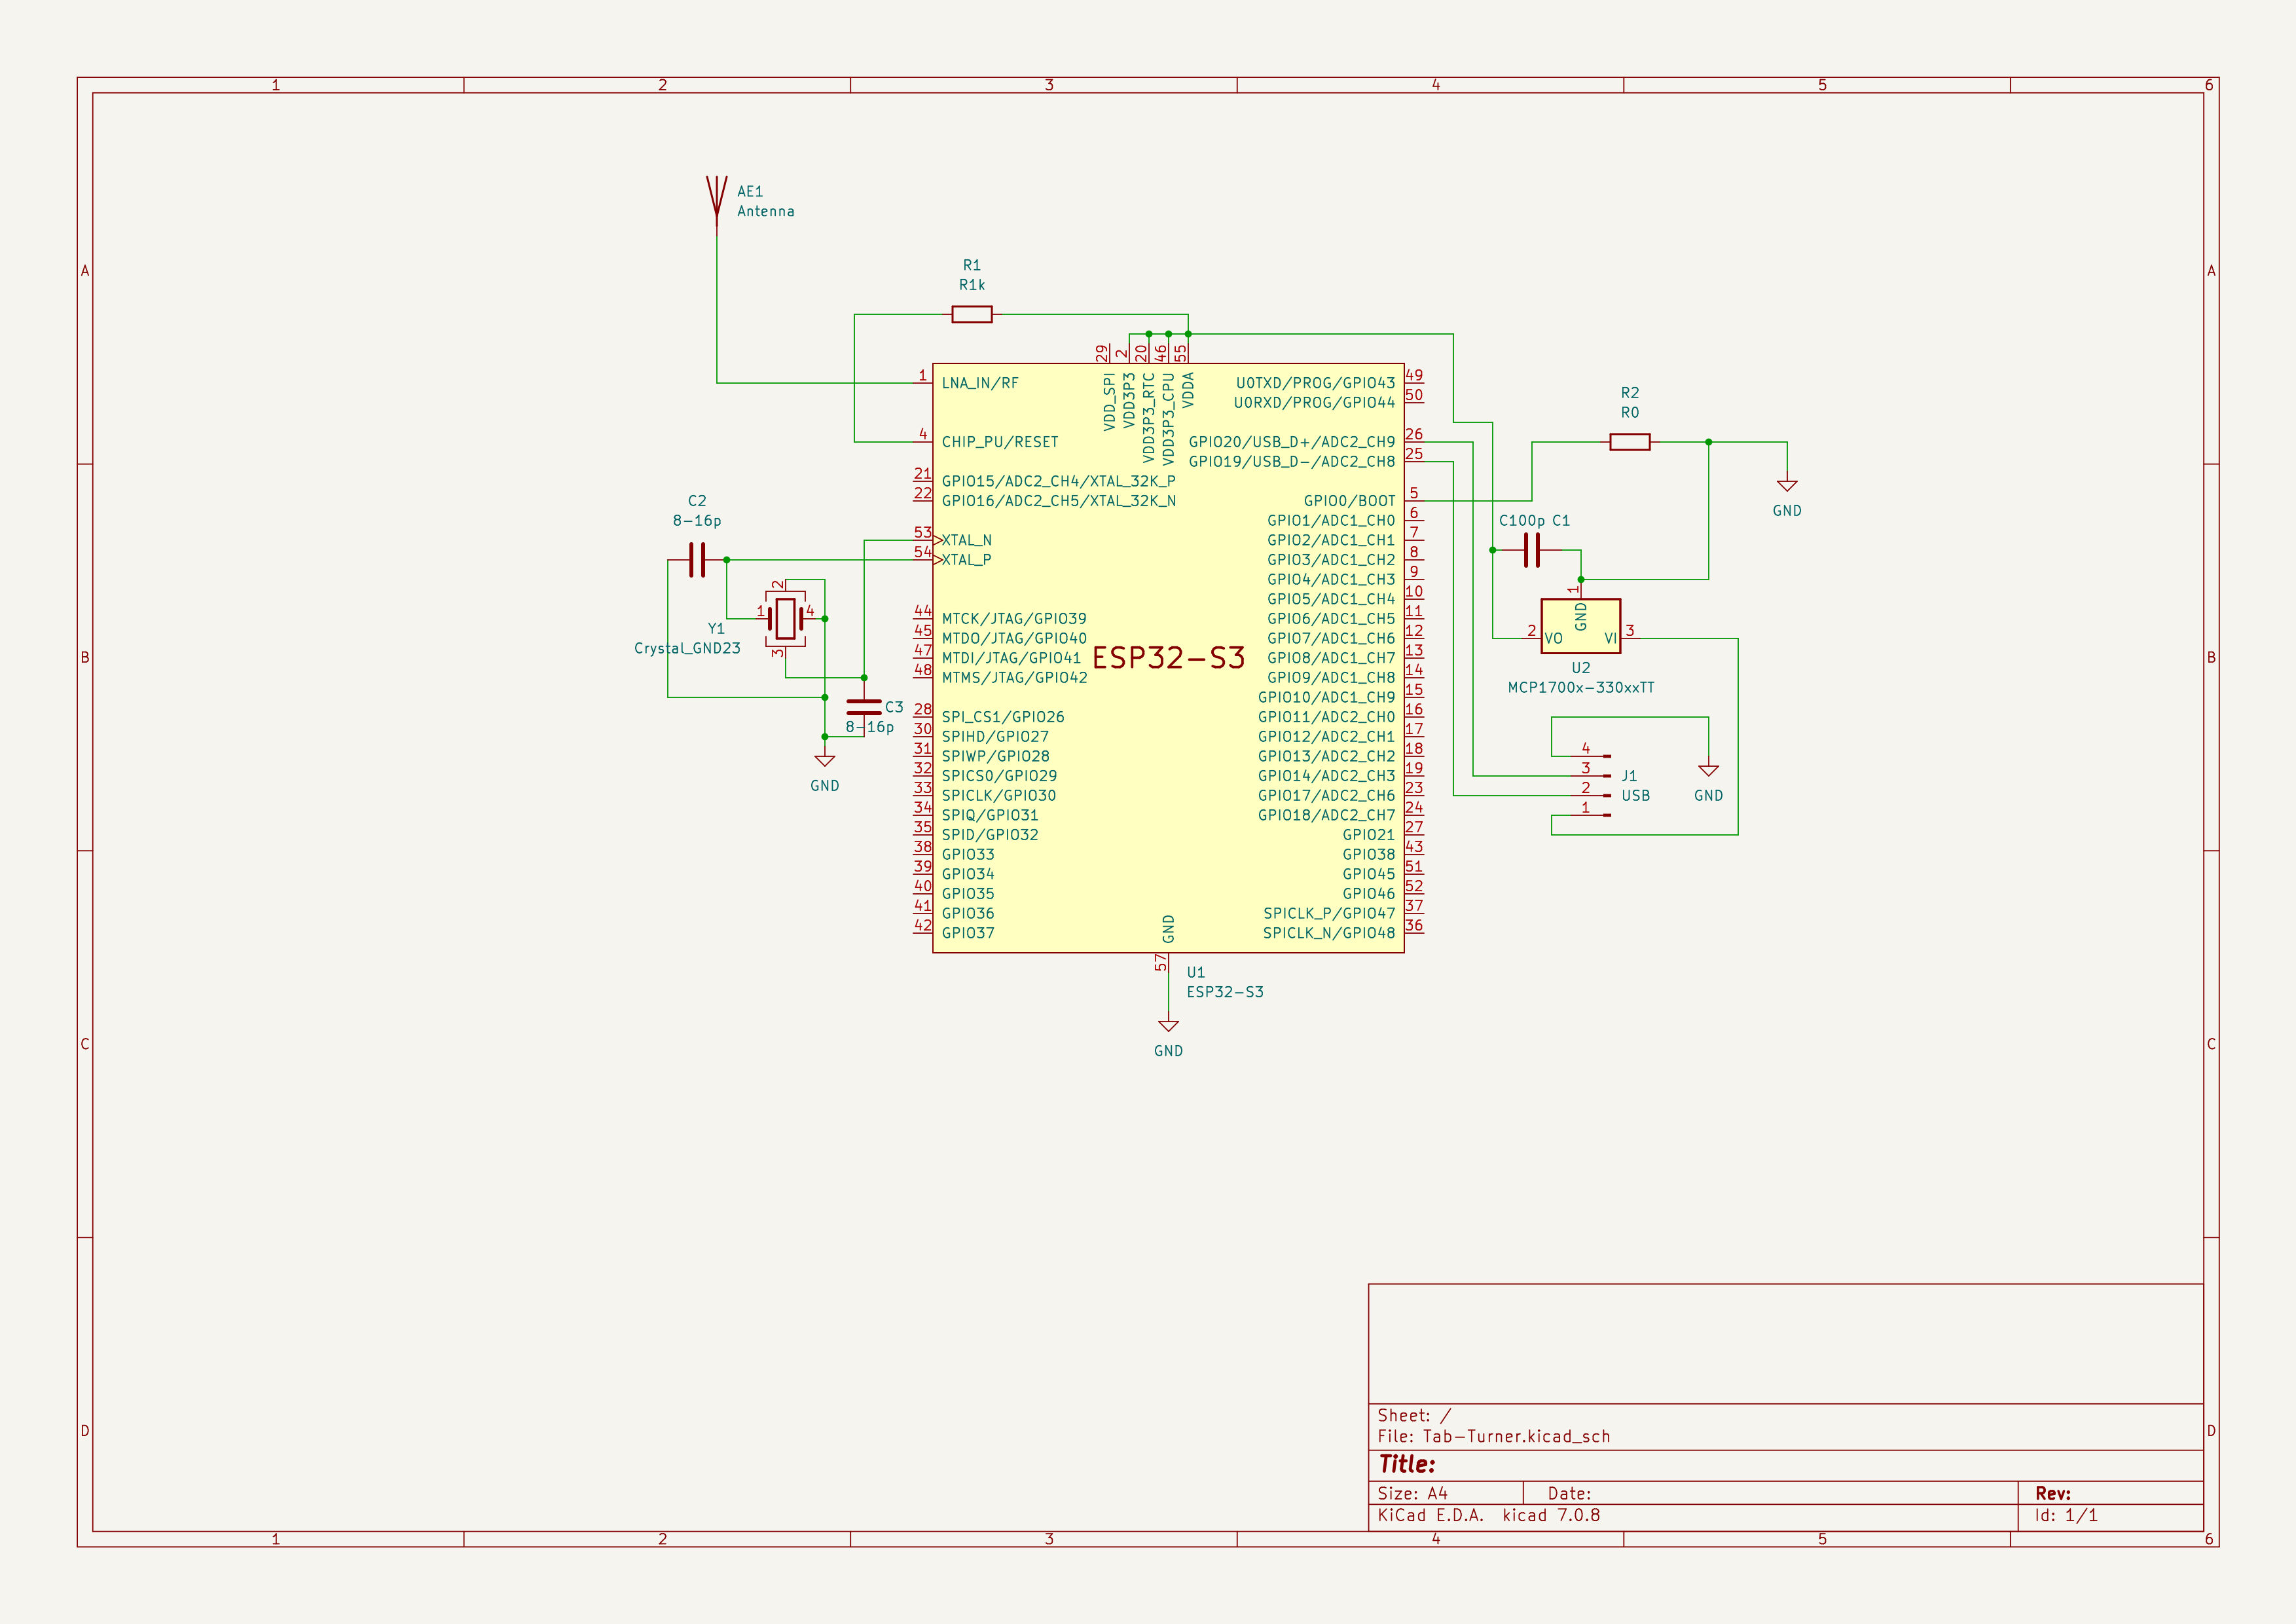Select the R1 resistor symbol
2296x1624 pixels.
click(x=972, y=314)
